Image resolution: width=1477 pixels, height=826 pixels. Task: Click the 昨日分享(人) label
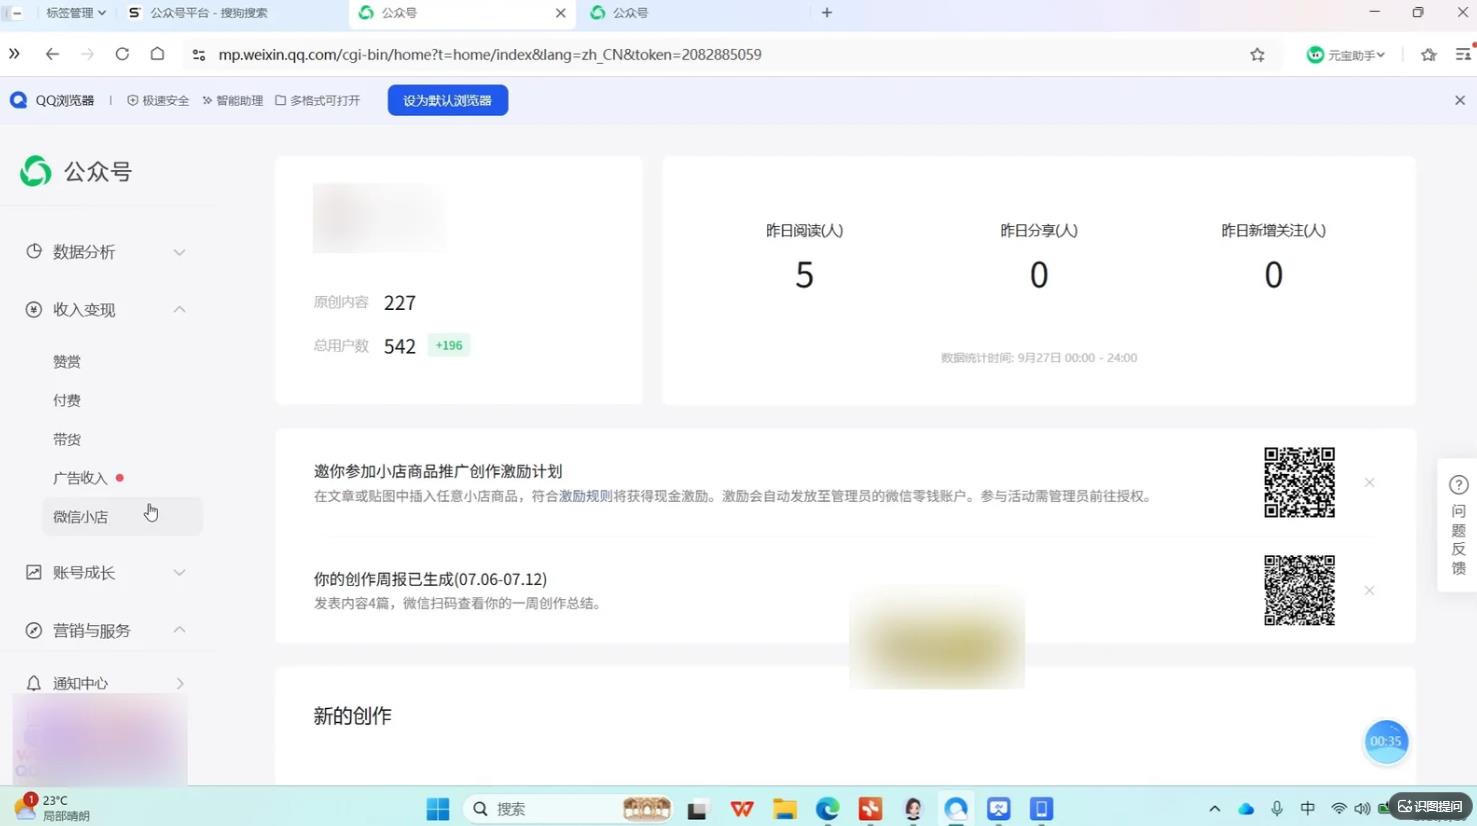[1039, 230]
